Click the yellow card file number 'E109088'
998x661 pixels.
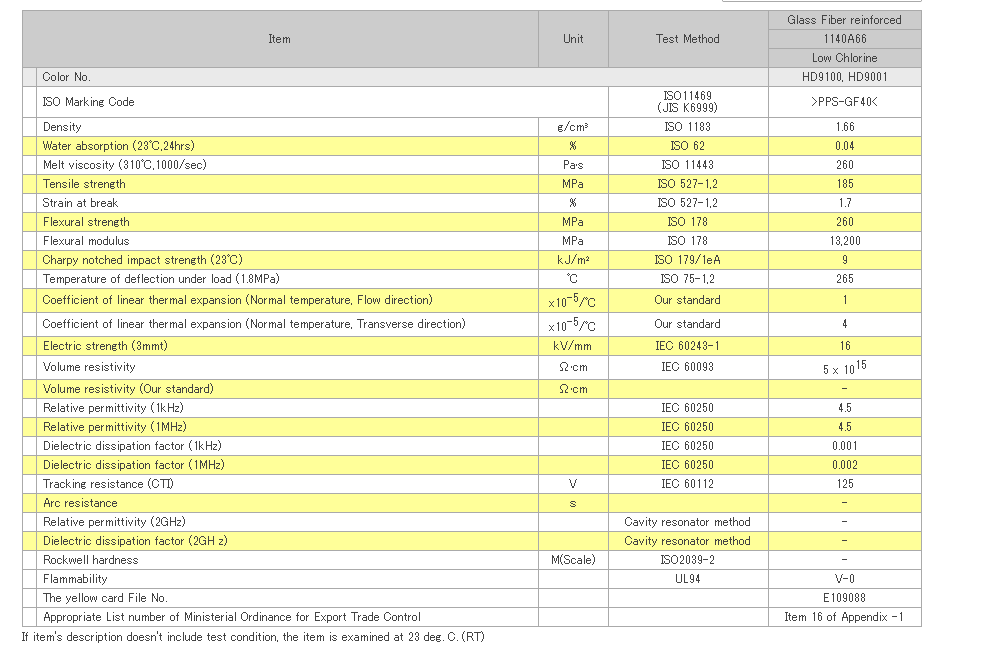pyautogui.click(x=844, y=598)
